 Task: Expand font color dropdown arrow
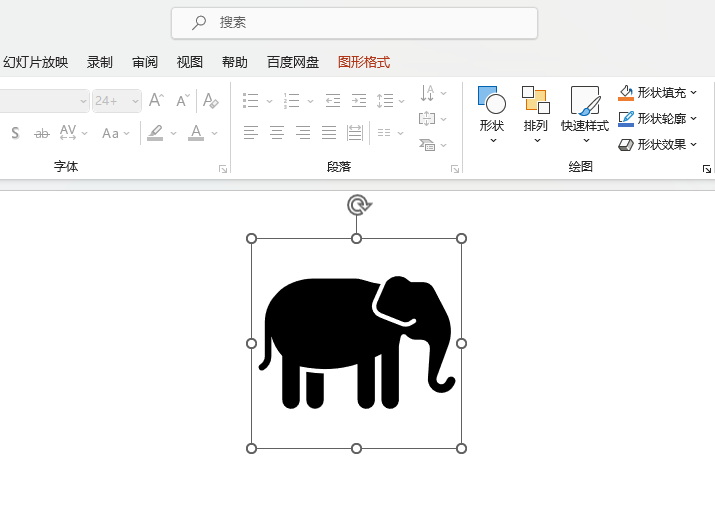click(x=214, y=134)
